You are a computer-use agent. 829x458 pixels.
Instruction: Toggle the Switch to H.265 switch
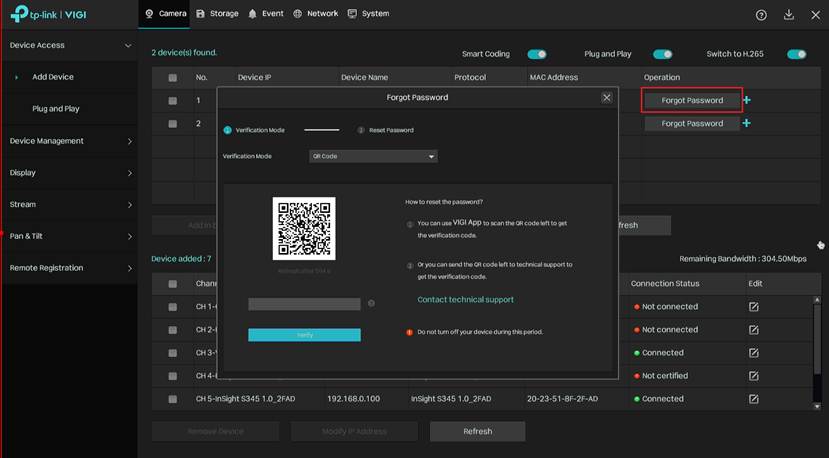point(796,54)
